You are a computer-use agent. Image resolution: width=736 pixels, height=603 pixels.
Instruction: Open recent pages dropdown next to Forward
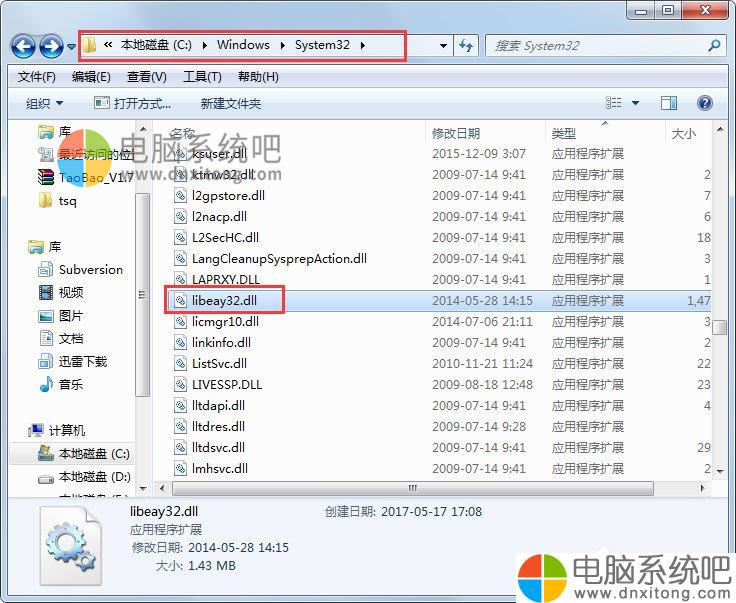click(71, 46)
